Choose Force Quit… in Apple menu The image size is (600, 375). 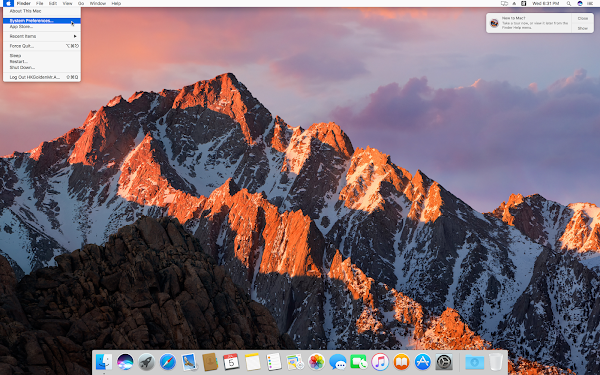(x=42, y=46)
